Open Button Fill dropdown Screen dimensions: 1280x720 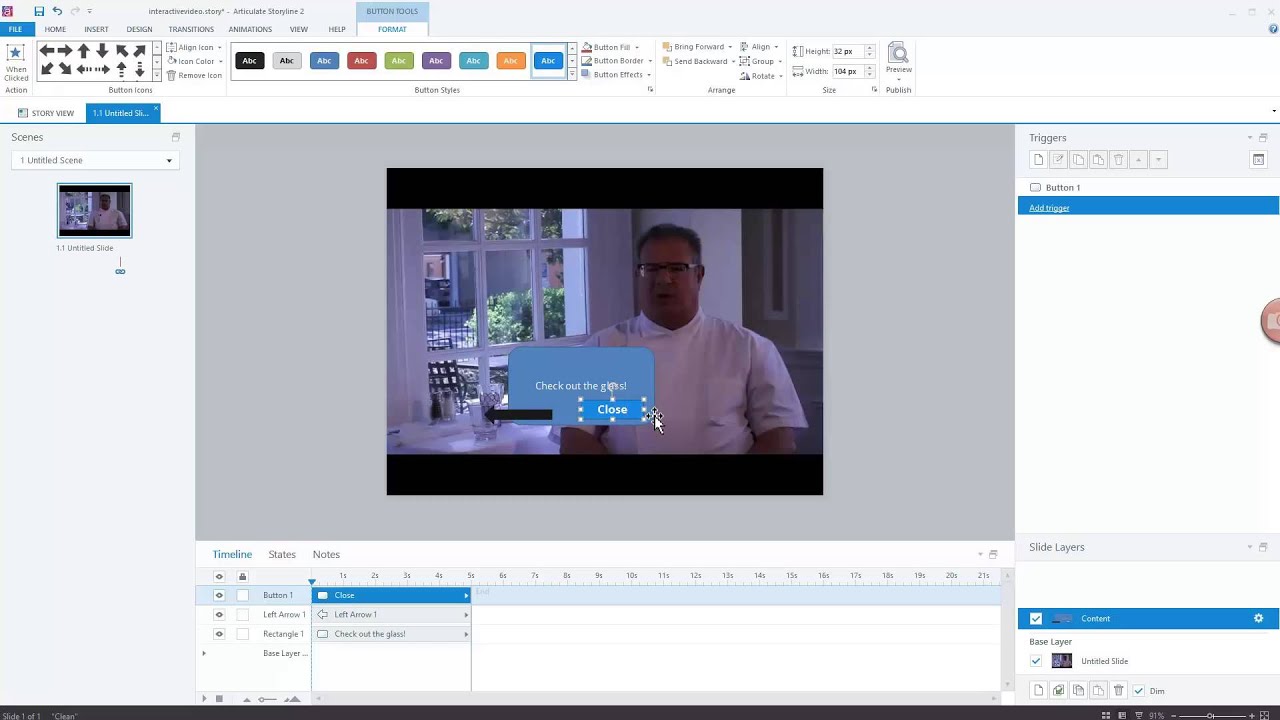[611, 47]
